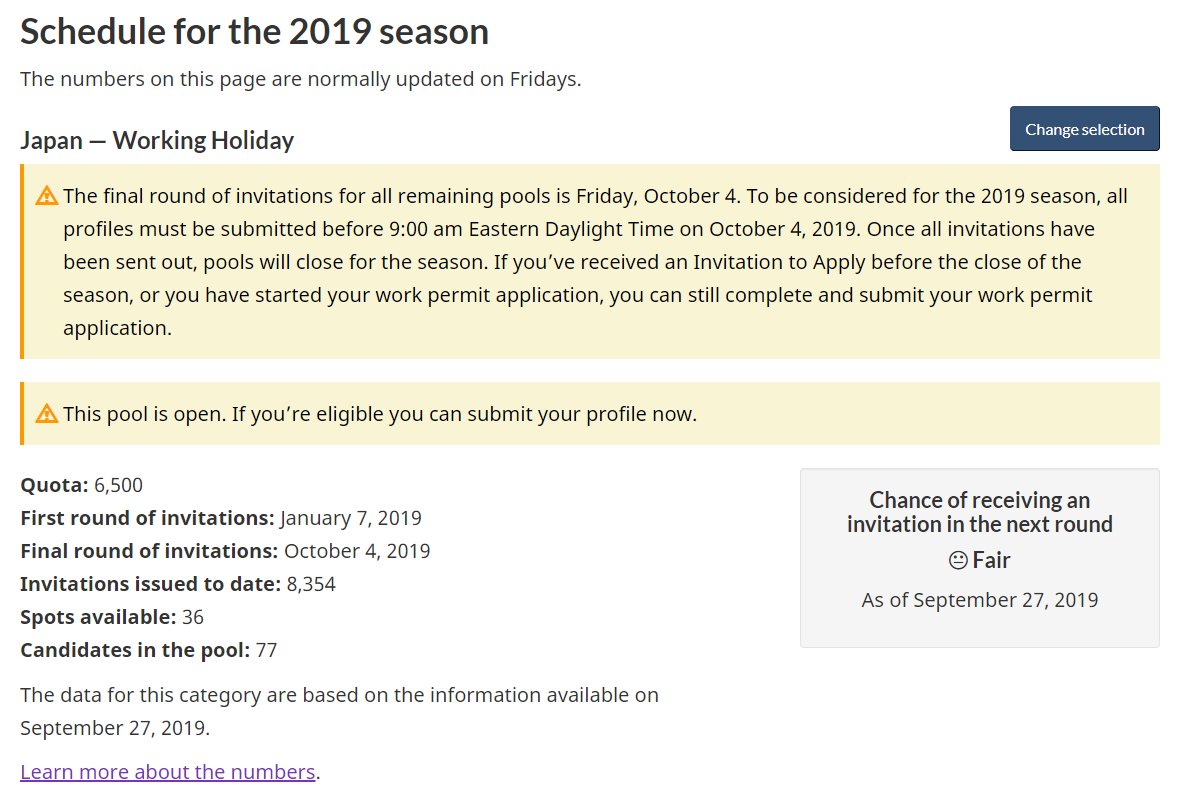Click the 'As of September 27, 2019' text
The height and width of the screenshot is (799, 1181).
(979, 600)
